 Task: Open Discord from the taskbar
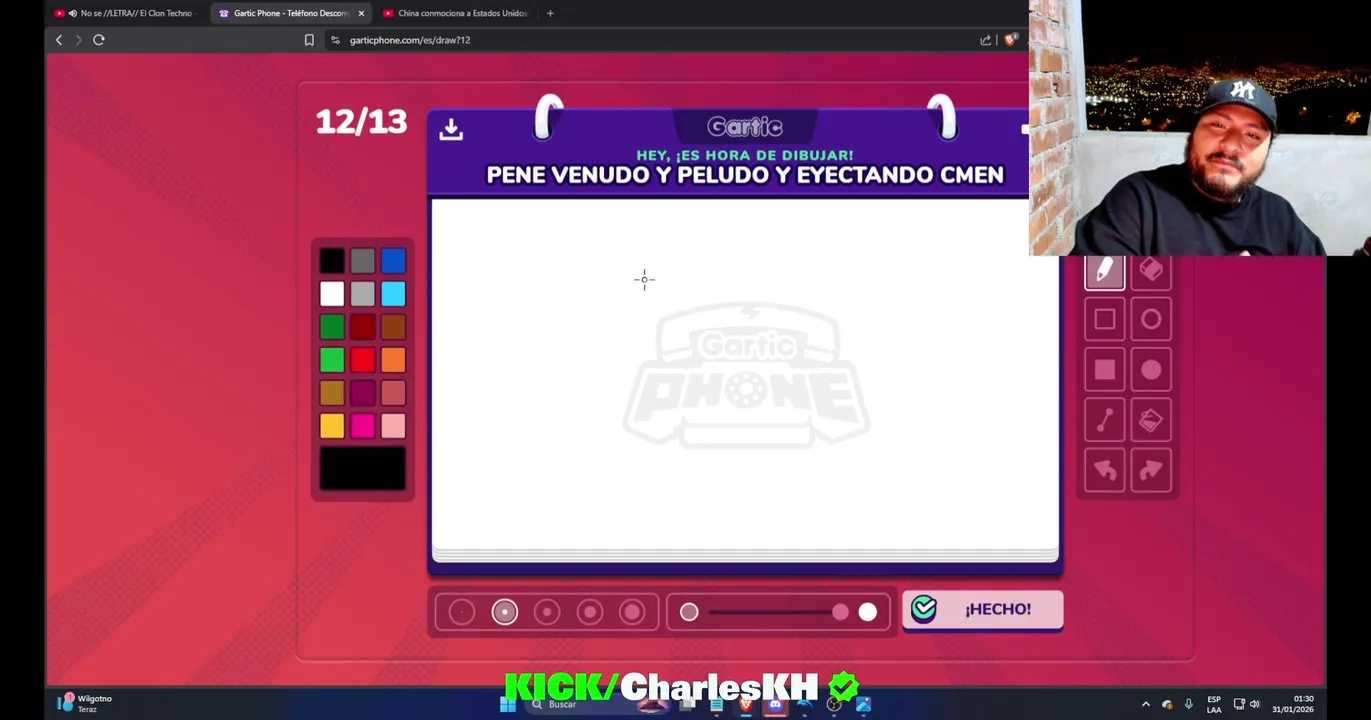tap(775, 704)
